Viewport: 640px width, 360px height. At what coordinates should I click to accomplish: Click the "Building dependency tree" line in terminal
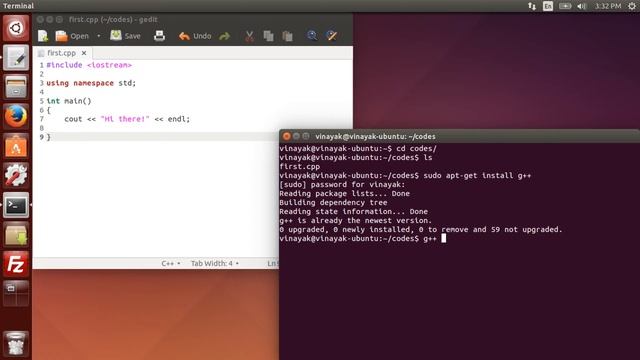pos(333,202)
